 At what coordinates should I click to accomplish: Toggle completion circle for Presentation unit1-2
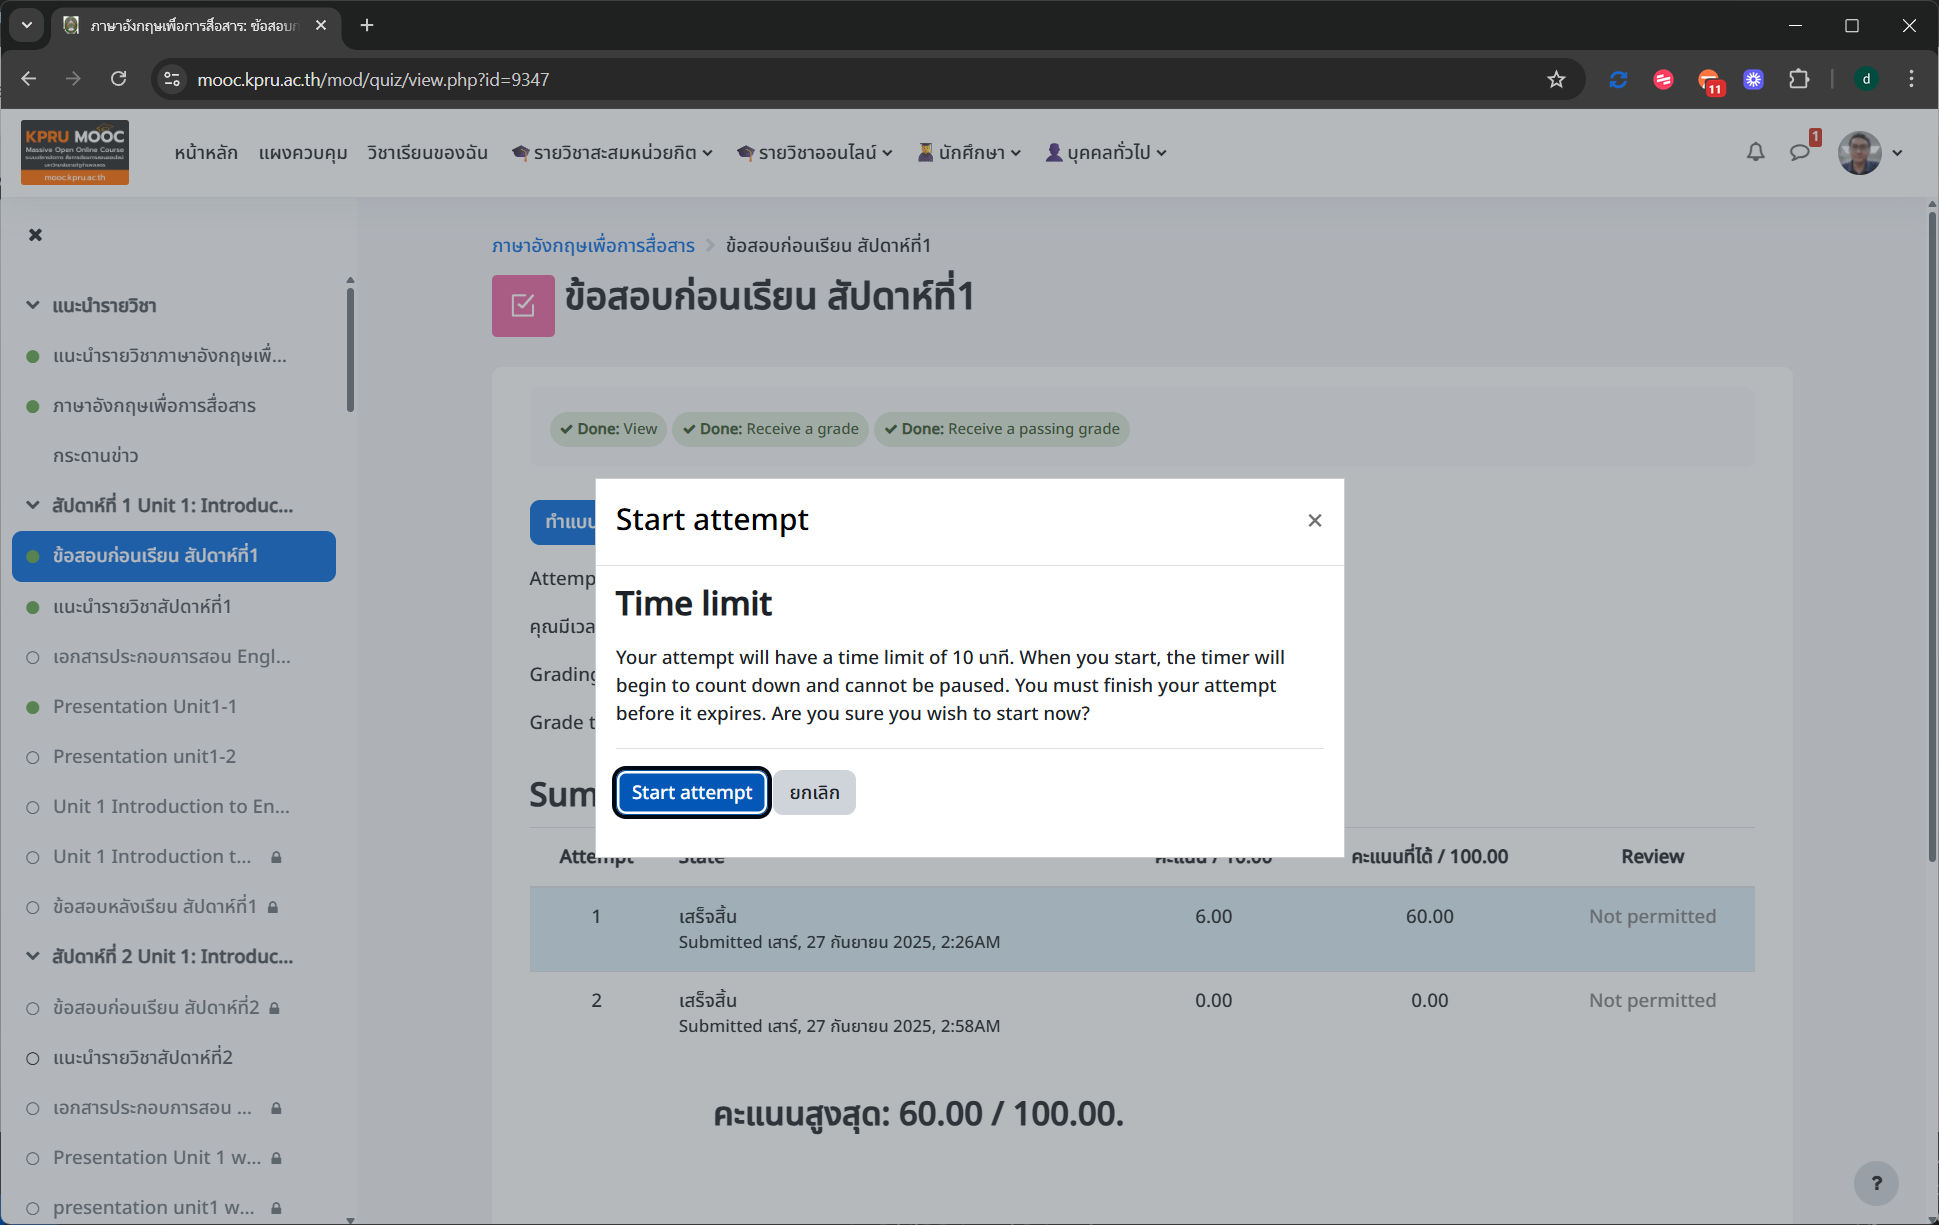[x=33, y=757]
